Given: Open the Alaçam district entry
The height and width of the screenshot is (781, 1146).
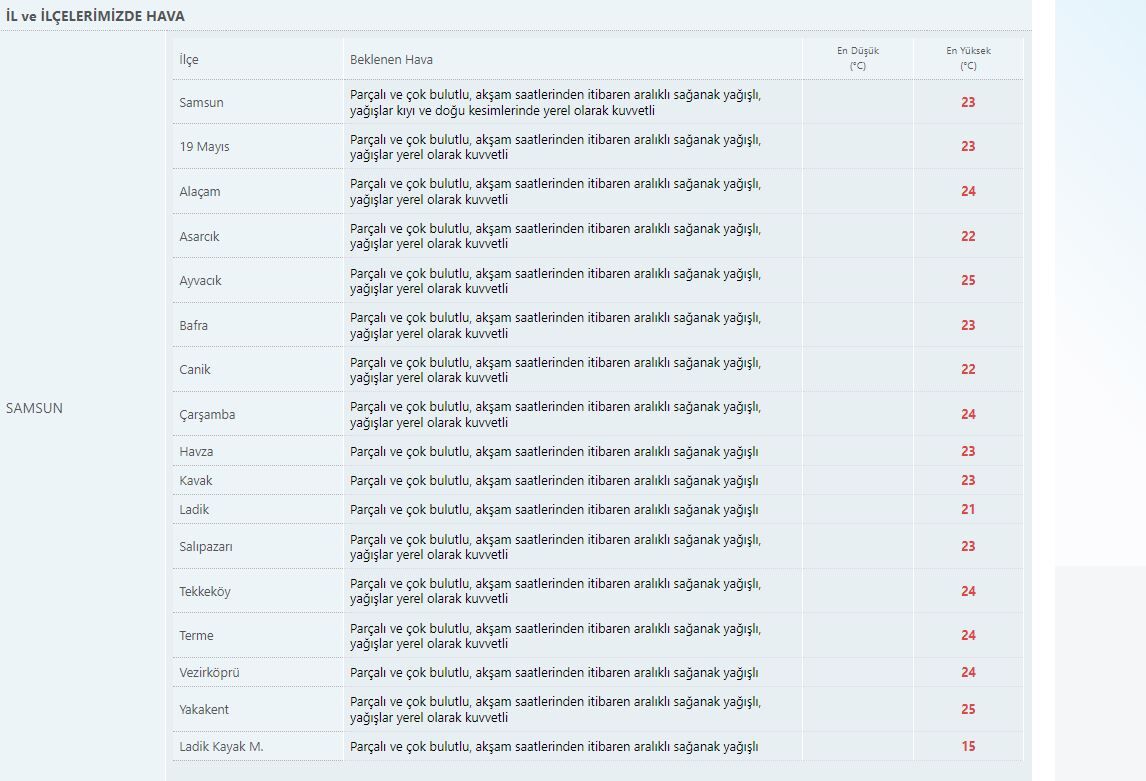Looking at the screenshot, I should pyautogui.click(x=200, y=192).
